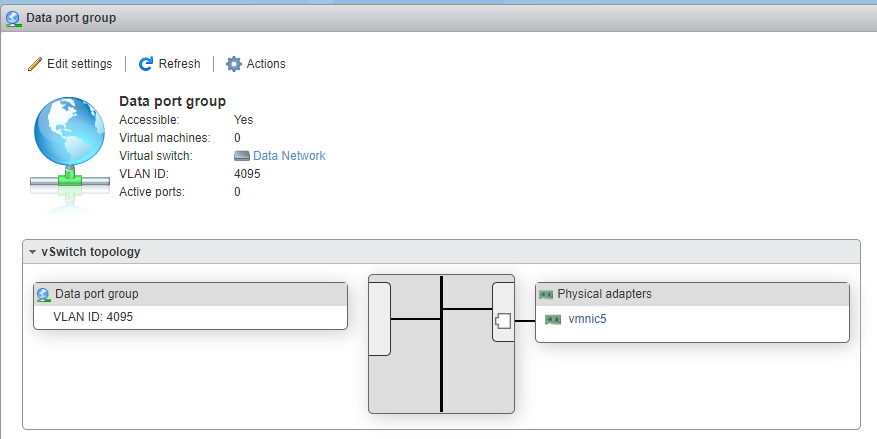
Task: Select Data port group header in topology
Action: point(96,294)
